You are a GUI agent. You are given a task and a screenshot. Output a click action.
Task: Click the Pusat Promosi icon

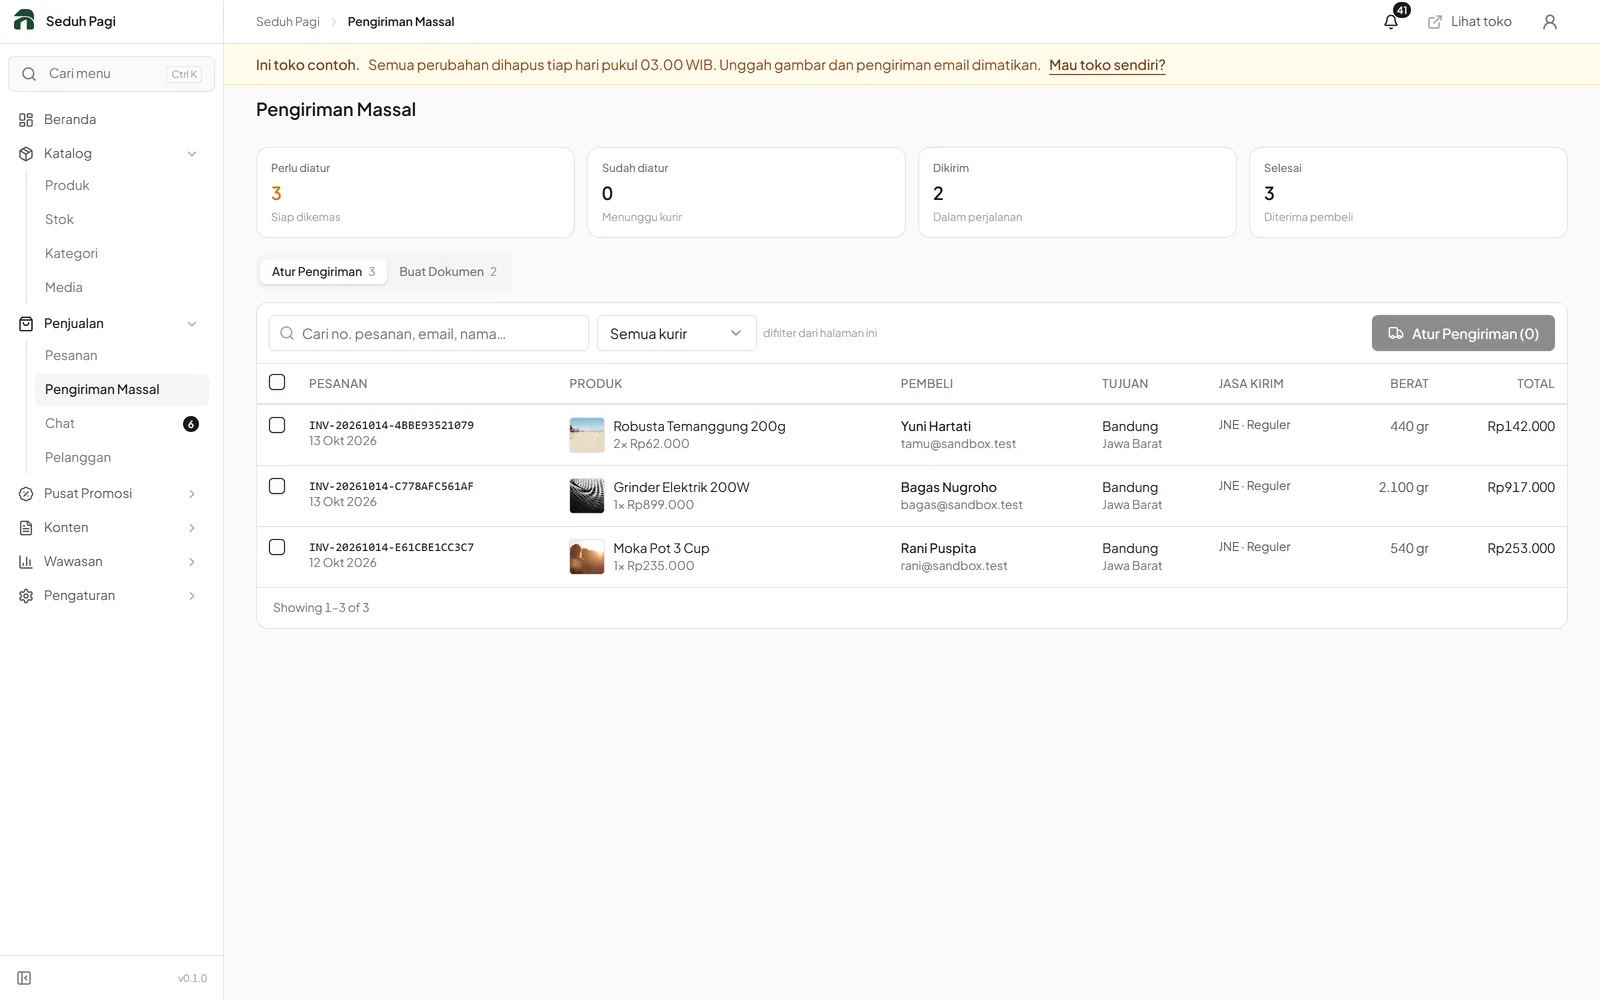point(26,494)
